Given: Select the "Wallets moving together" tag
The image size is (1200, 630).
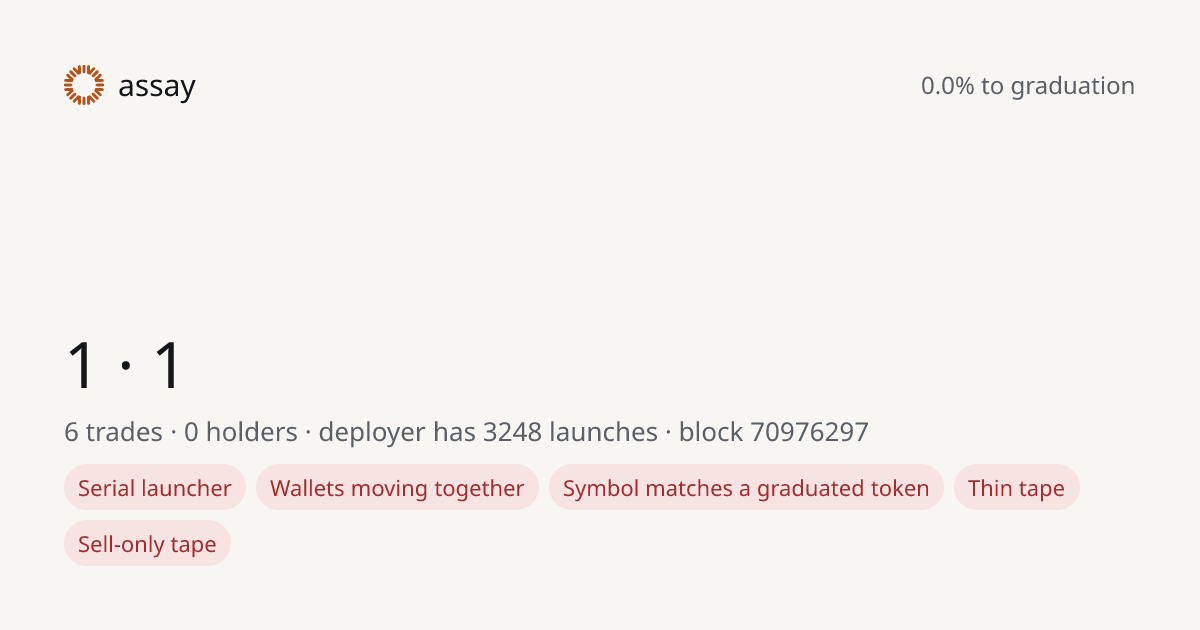Looking at the screenshot, I should tap(397, 488).
